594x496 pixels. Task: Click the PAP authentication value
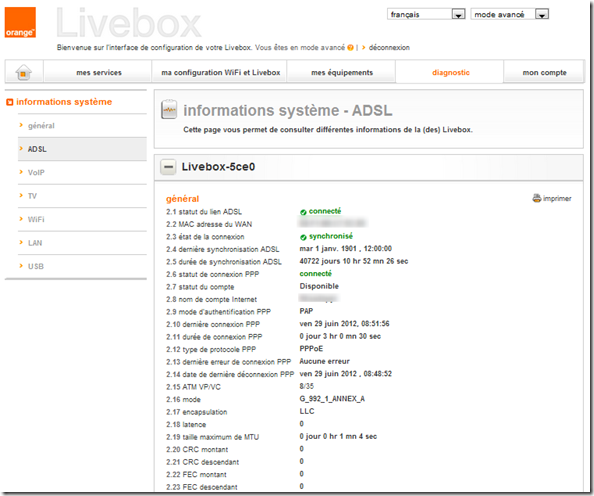[306, 311]
